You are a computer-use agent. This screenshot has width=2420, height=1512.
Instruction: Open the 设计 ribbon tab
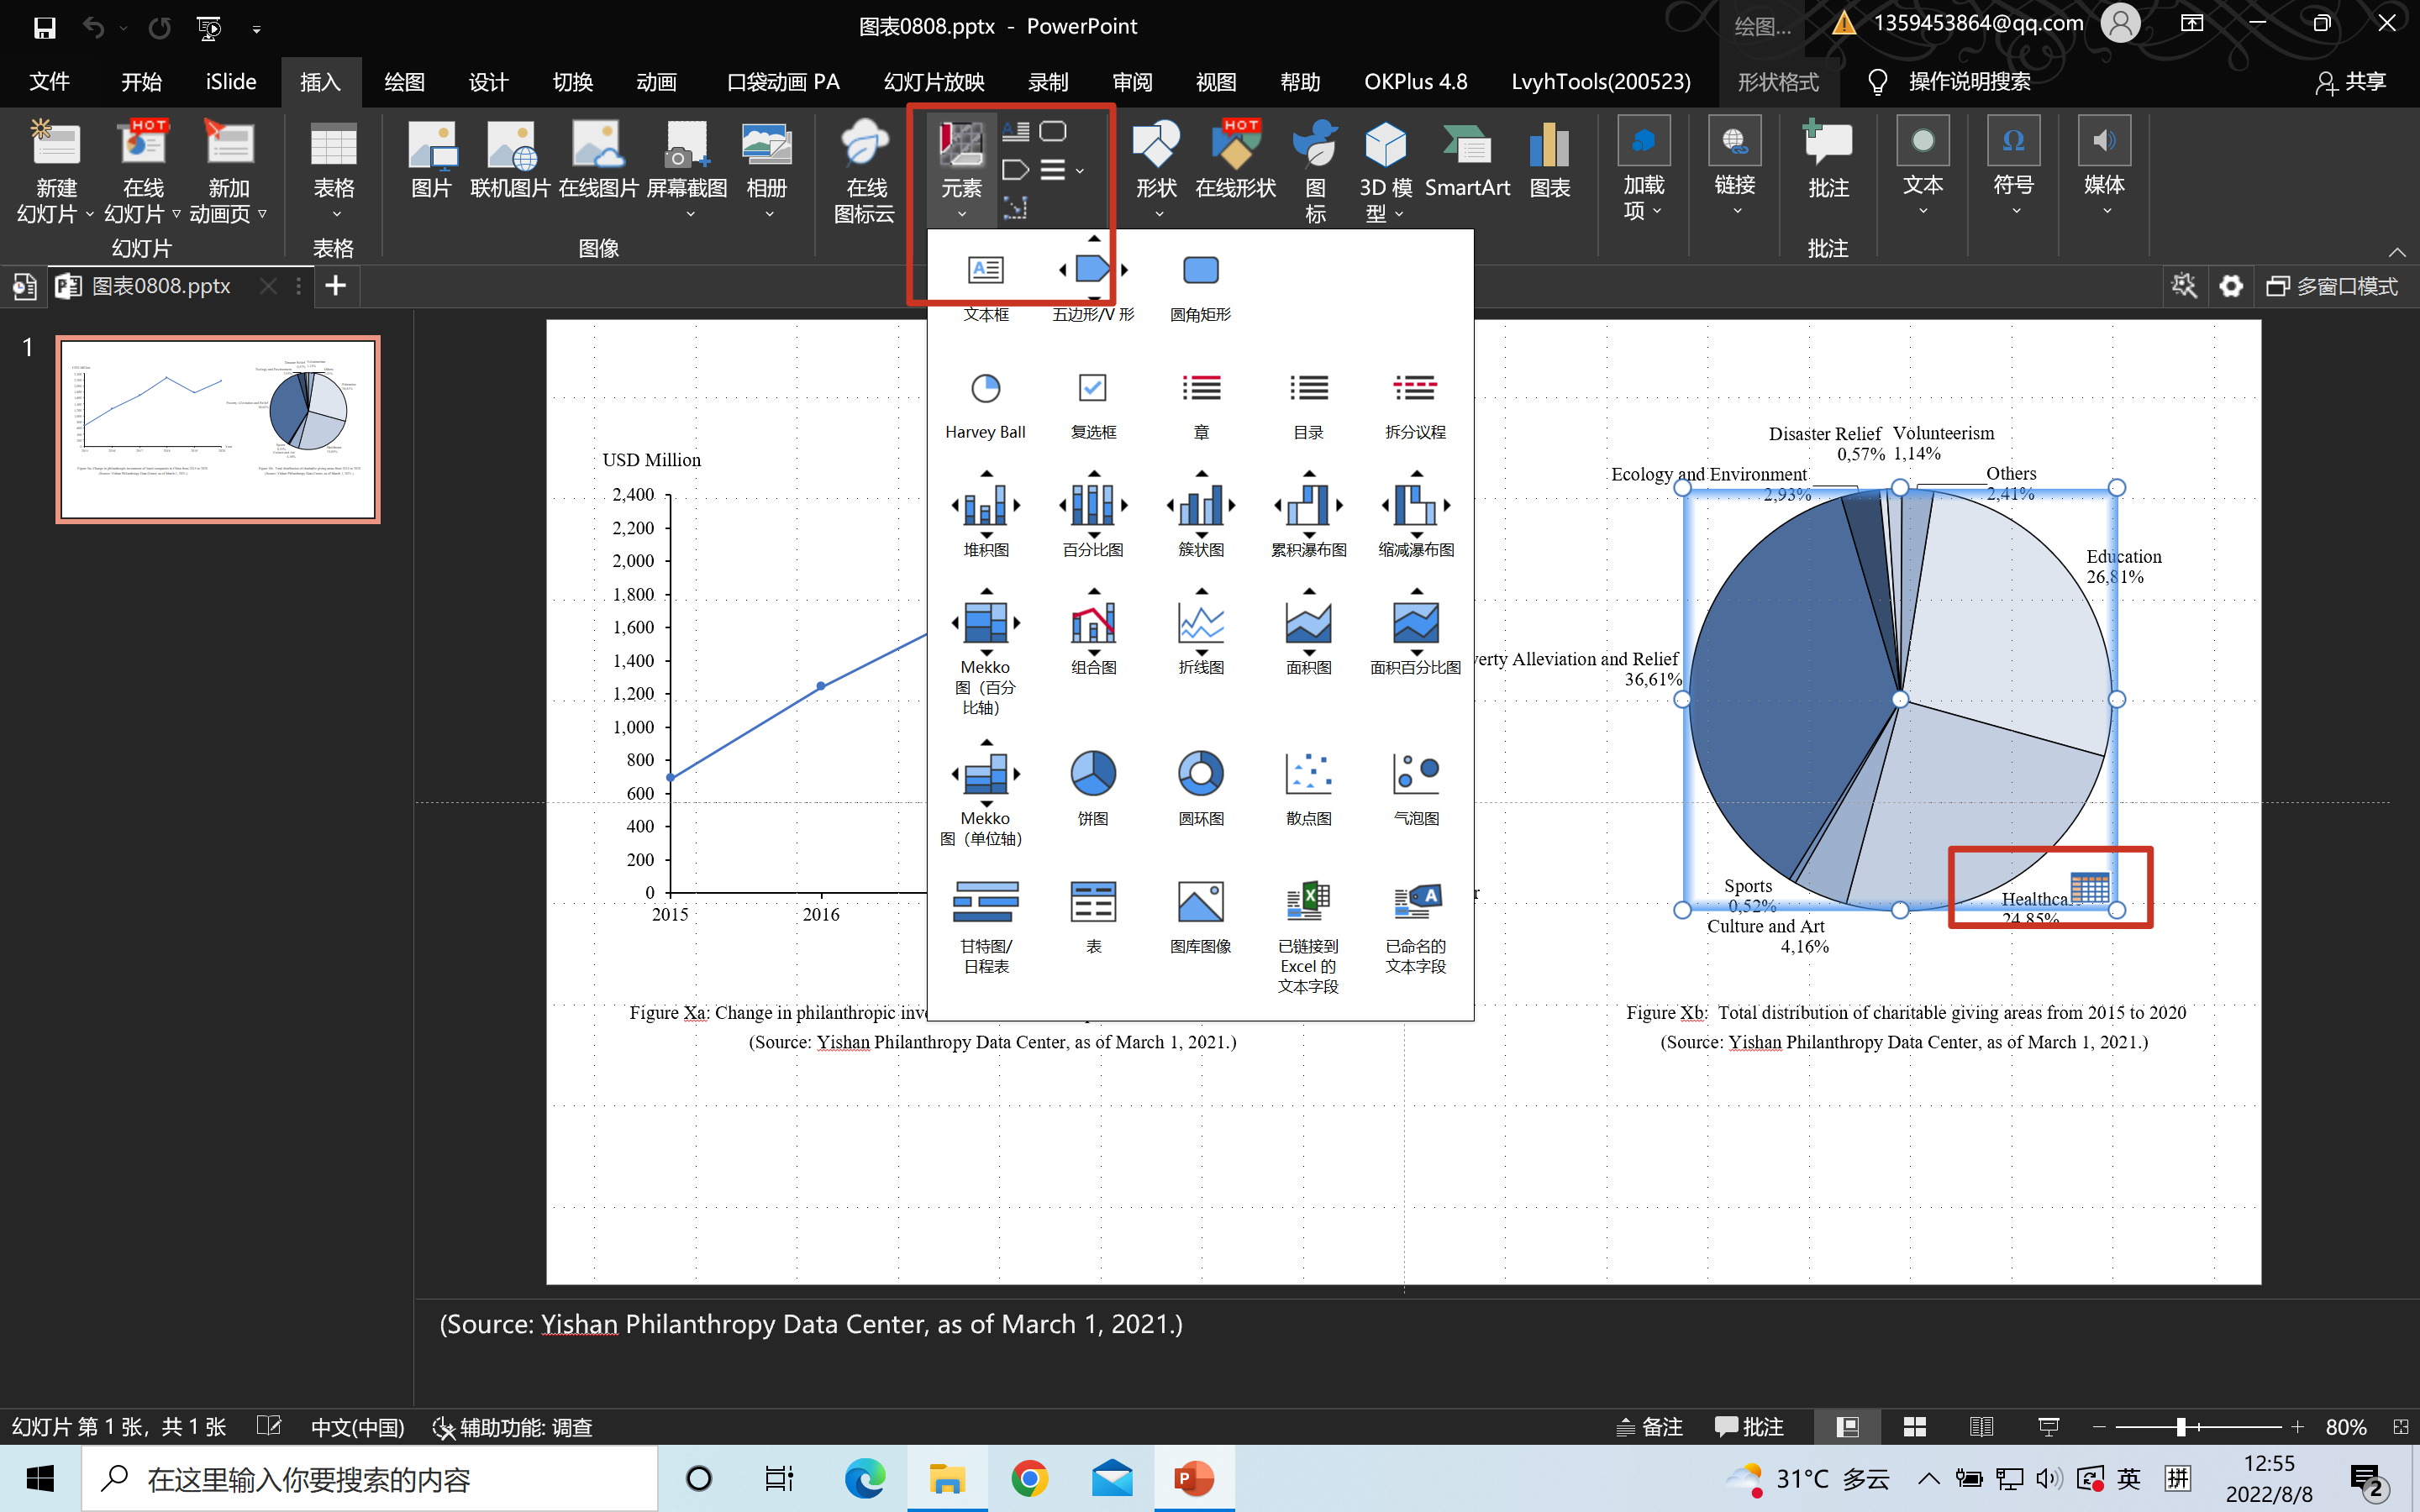488,82
